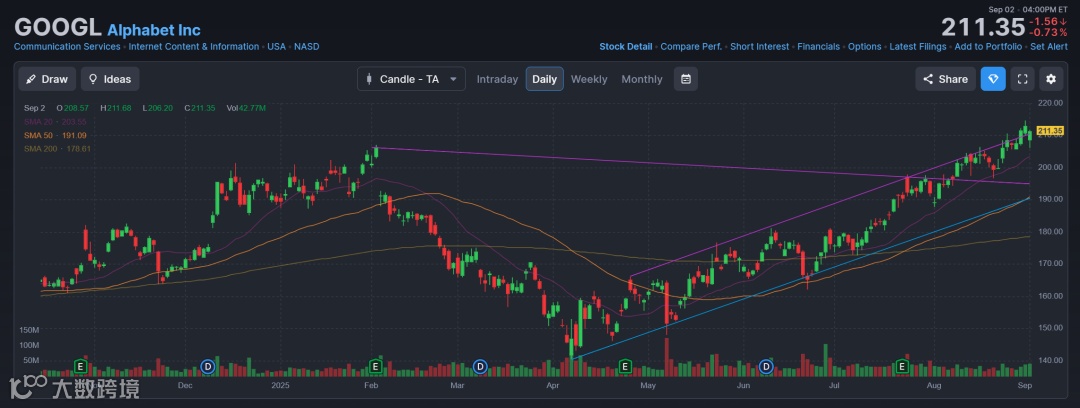
Task: Open the Communication Services sector link
Action: (67, 47)
